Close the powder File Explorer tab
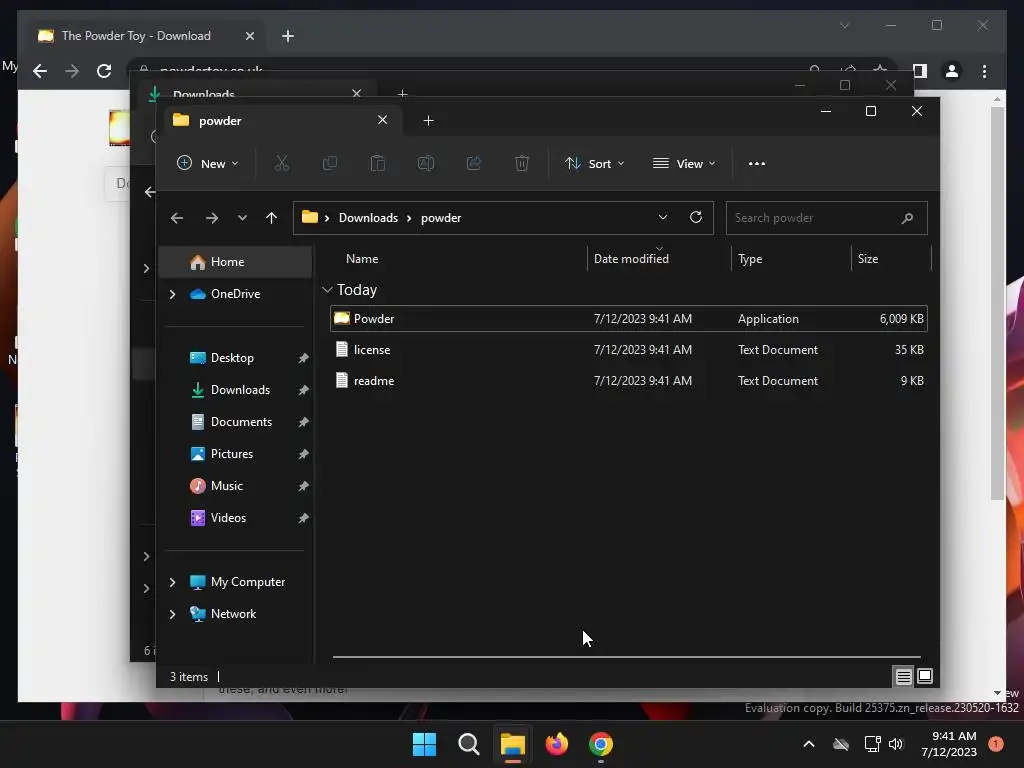The image size is (1024, 768). [x=383, y=120]
